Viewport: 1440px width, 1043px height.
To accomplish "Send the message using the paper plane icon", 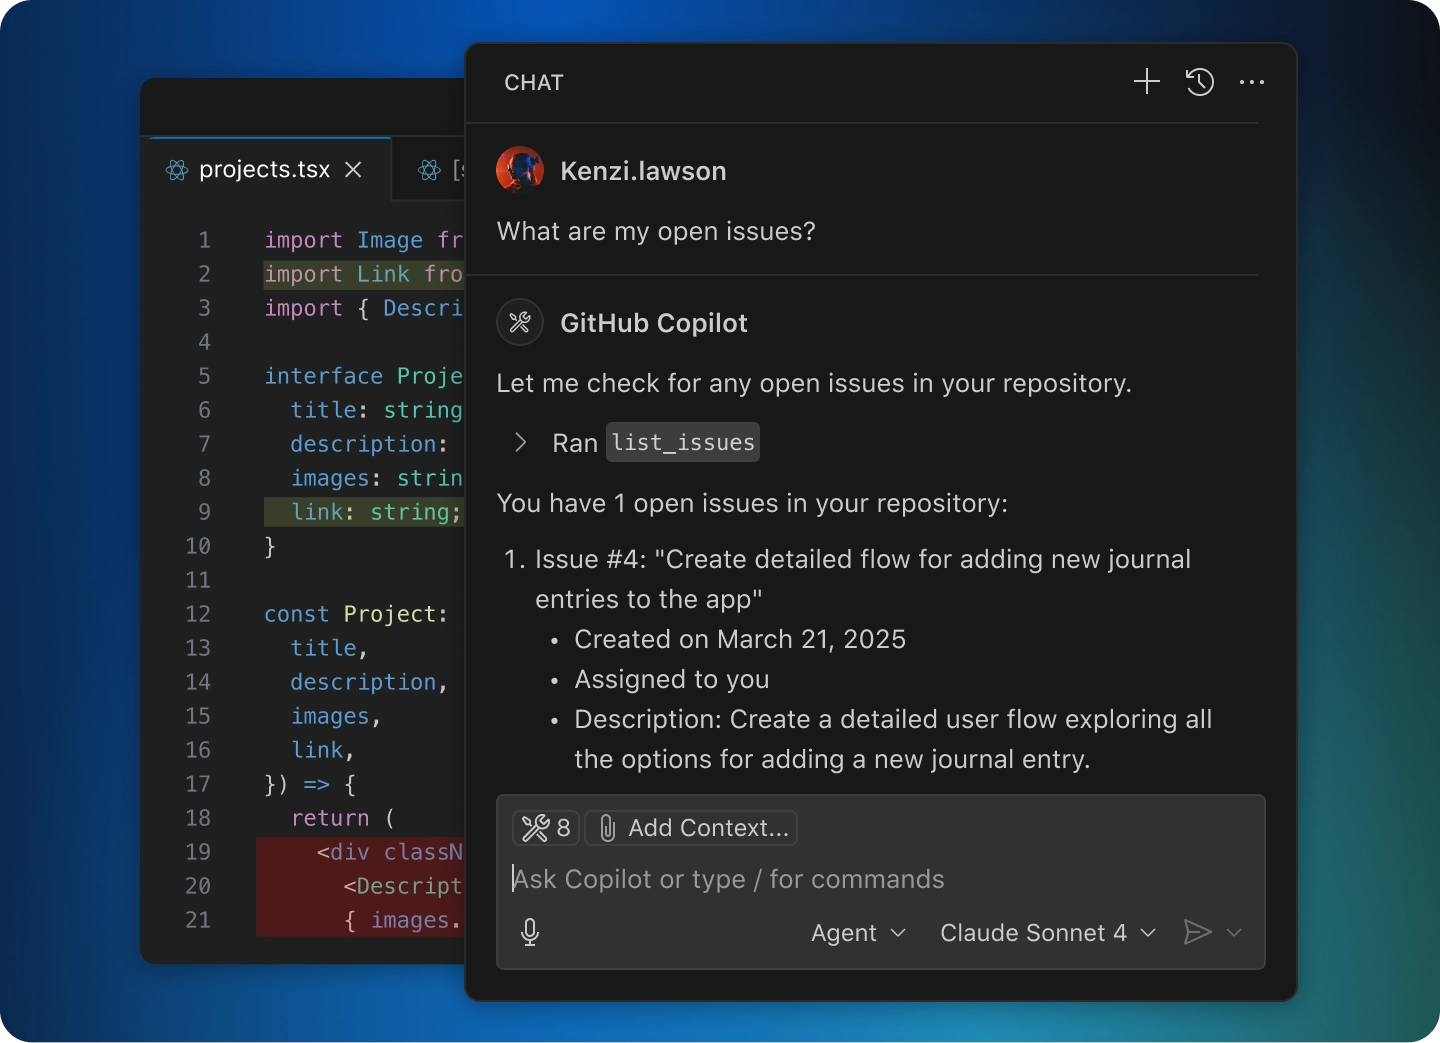I will [1197, 933].
